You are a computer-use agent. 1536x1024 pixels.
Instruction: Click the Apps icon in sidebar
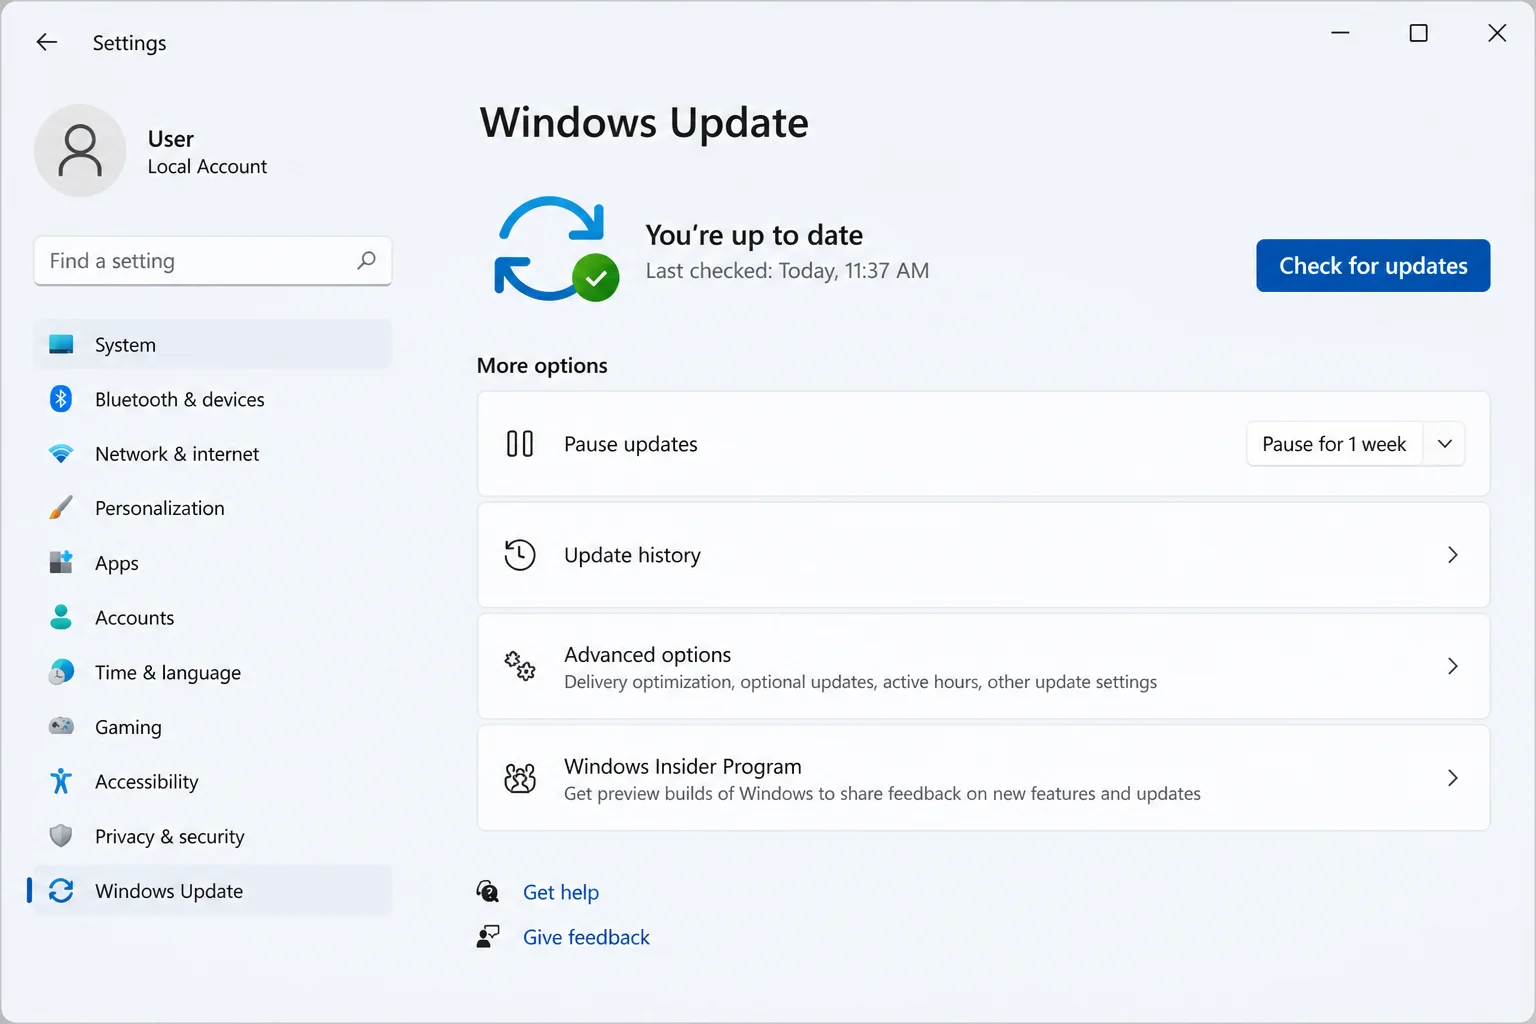coord(61,562)
